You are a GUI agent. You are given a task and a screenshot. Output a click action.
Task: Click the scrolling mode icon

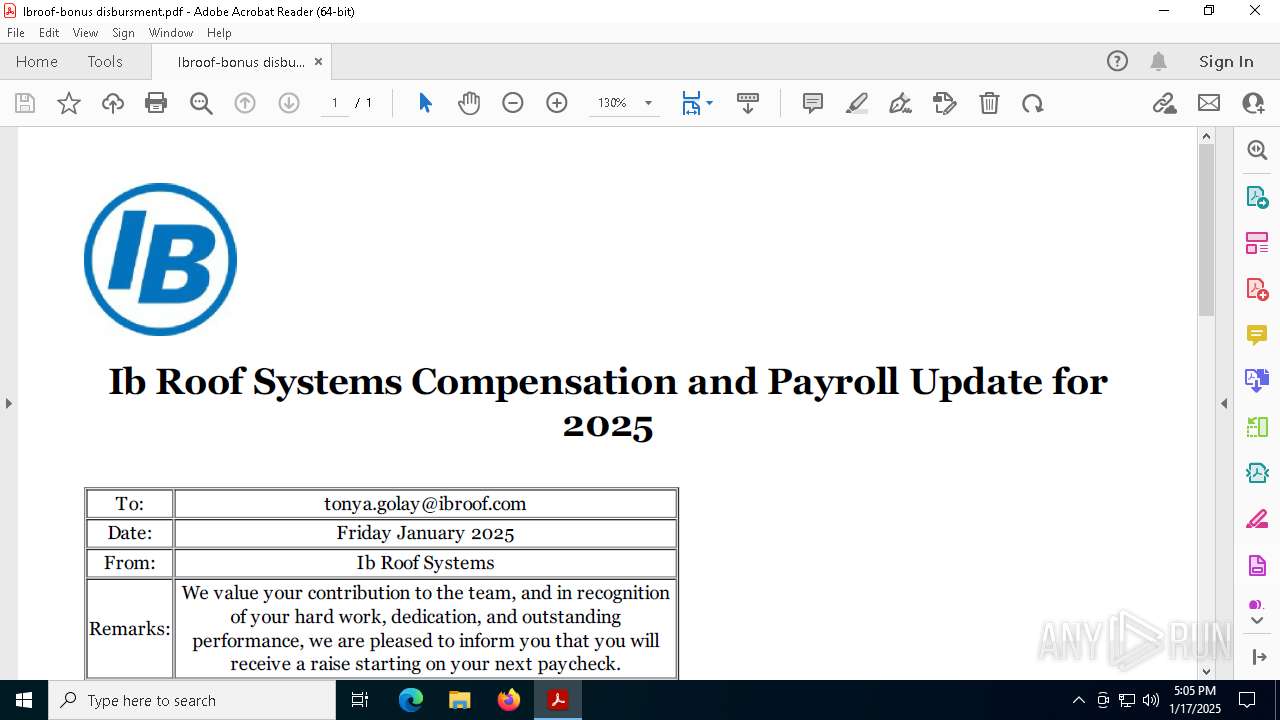point(748,103)
